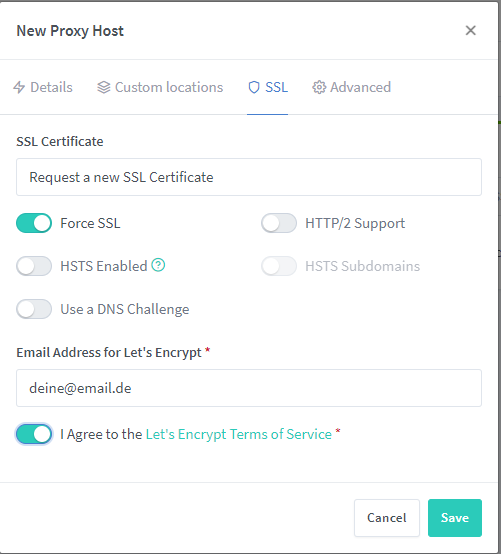
Task: Go to the Advanced tab
Action: [352, 87]
